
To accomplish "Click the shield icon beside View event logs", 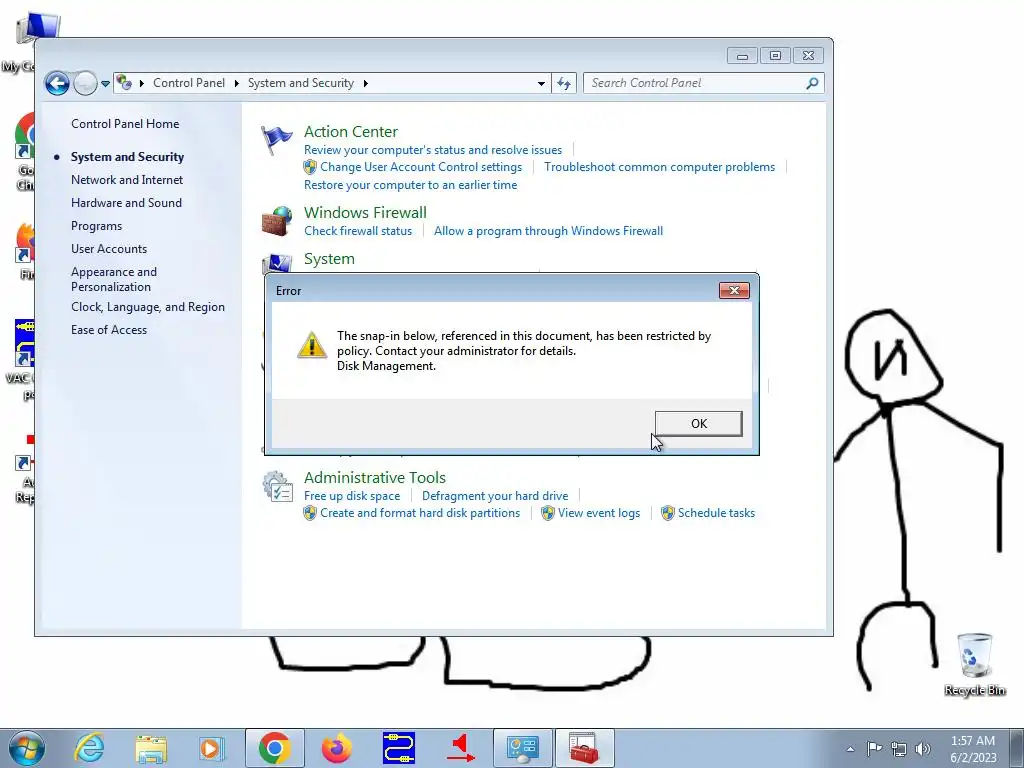I will [548, 513].
